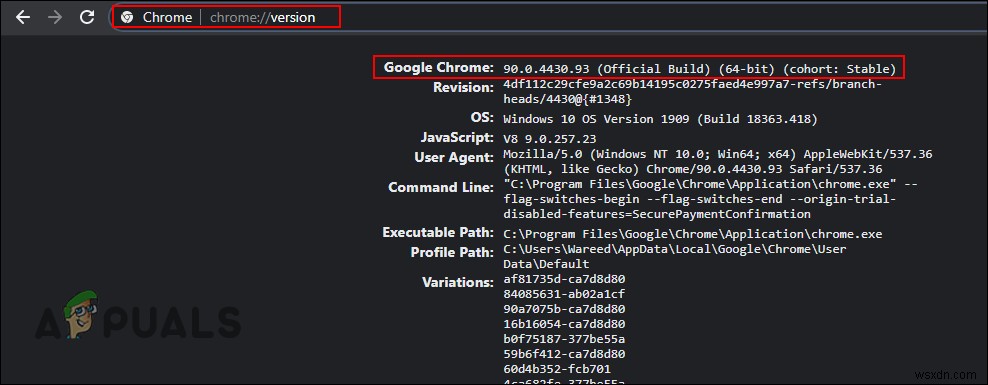Reload the chrome://version page
The image size is (988, 385).
tap(88, 17)
